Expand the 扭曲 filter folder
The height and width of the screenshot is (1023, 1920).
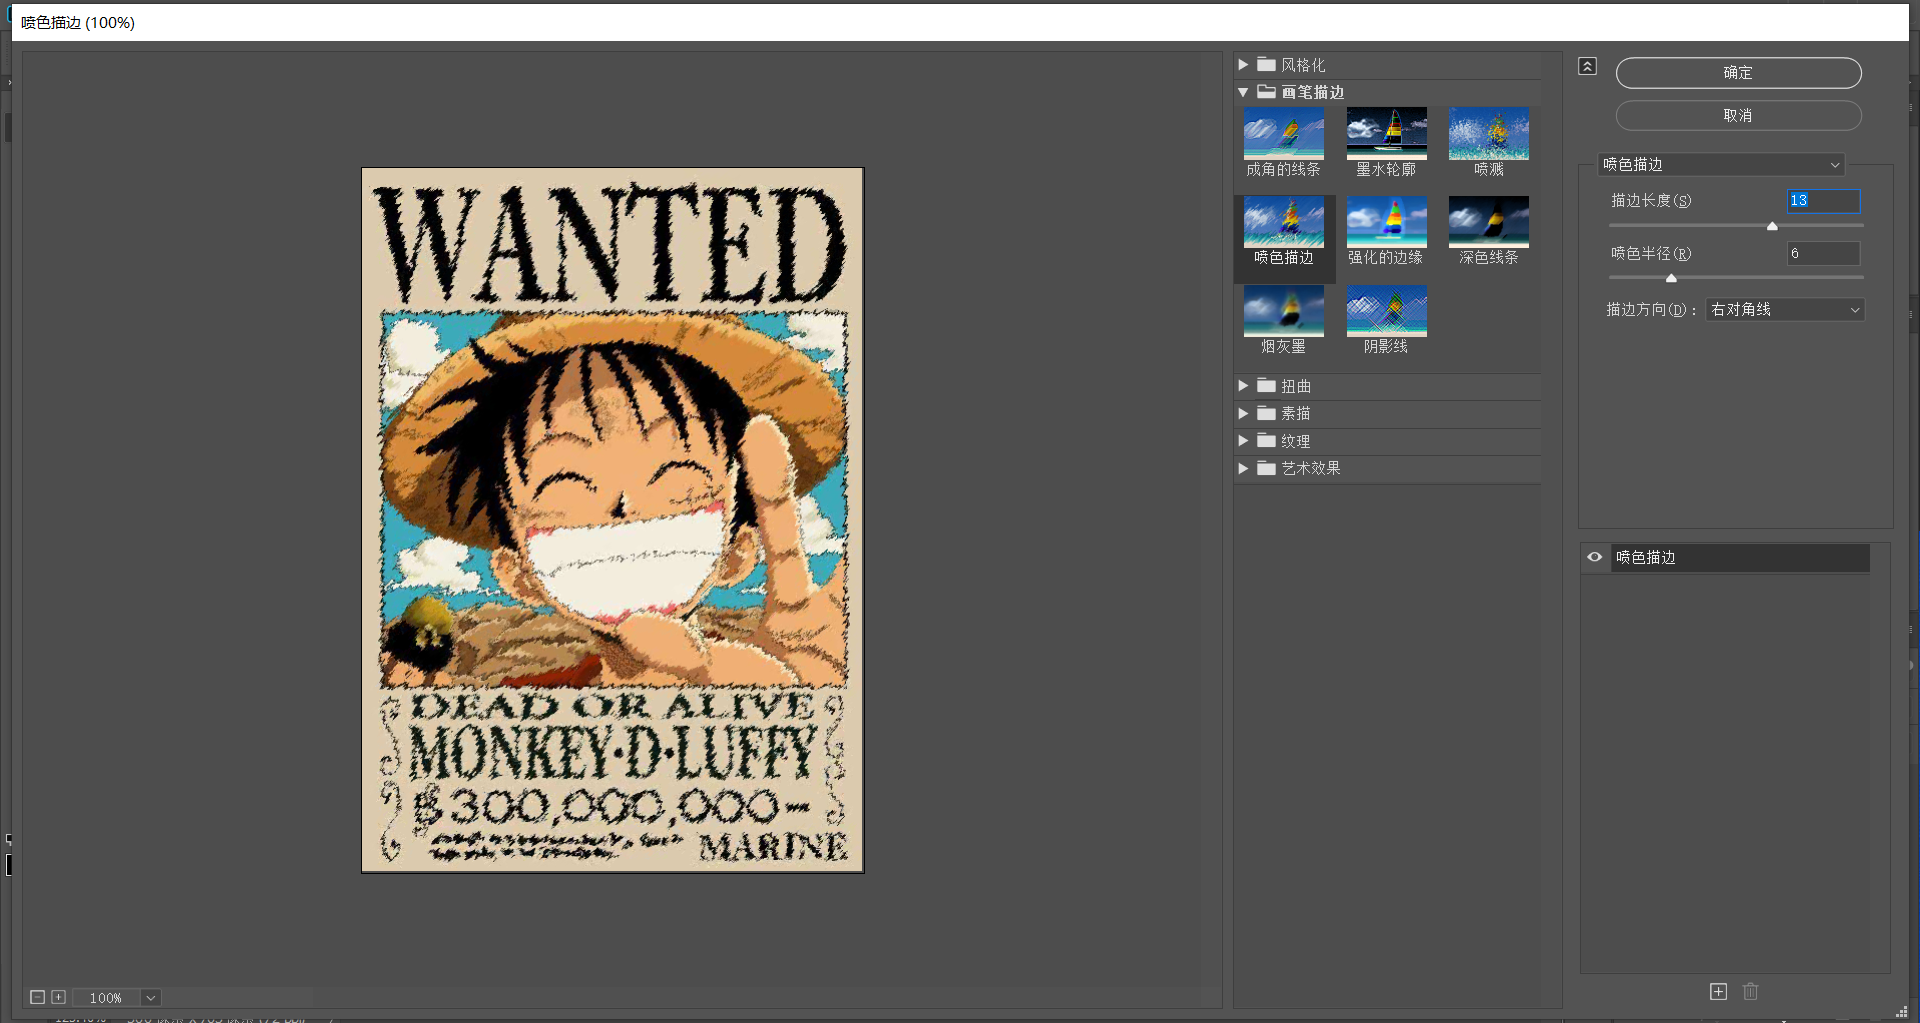(x=1243, y=386)
